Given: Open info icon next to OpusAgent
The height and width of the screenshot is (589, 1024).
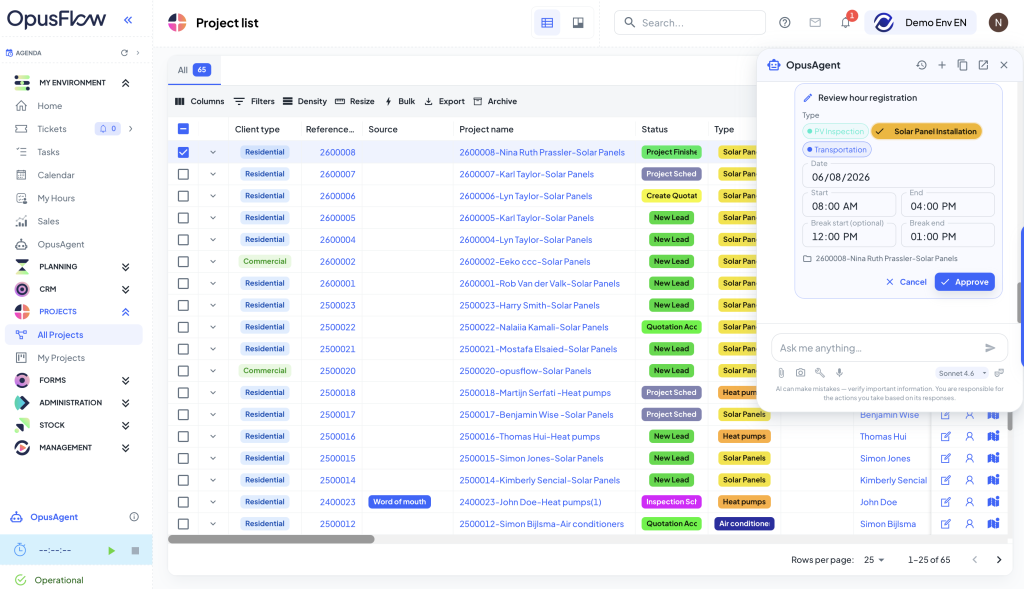Looking at the screenshot, I should (134, 517).
